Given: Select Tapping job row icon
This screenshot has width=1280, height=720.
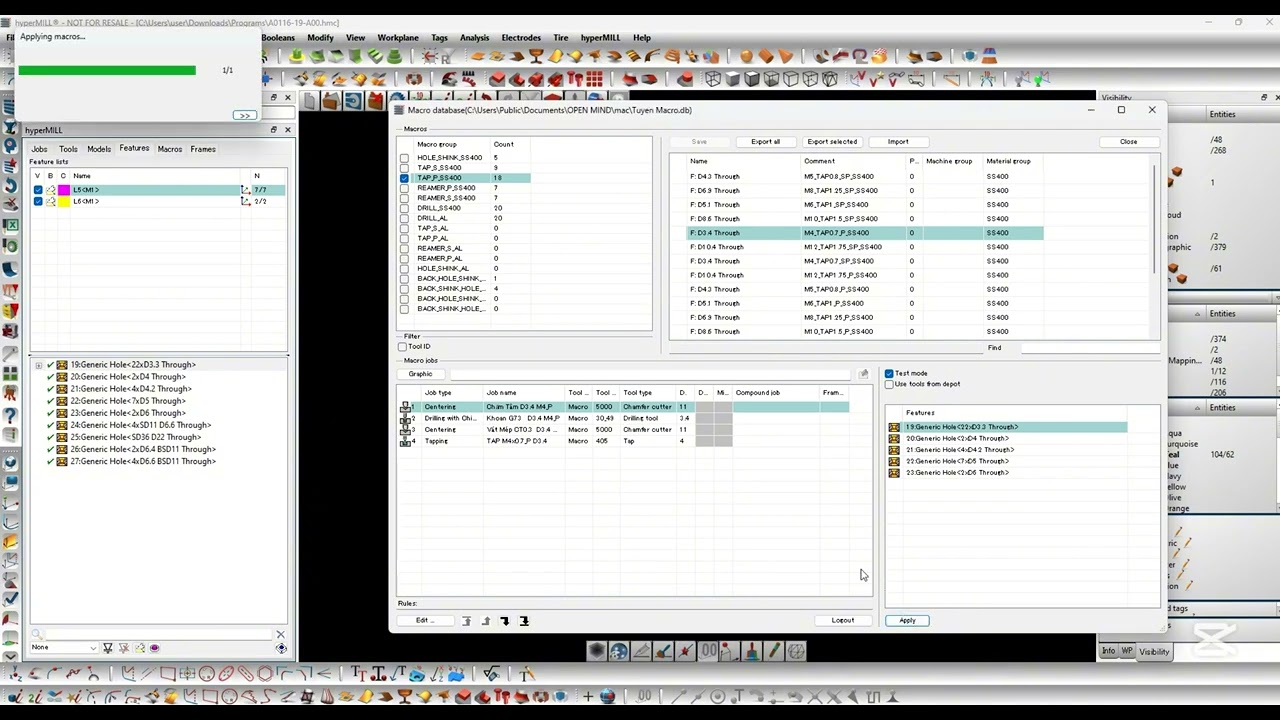Looking at the screenshot, I should pyautogui.click(x=406, y=441).
